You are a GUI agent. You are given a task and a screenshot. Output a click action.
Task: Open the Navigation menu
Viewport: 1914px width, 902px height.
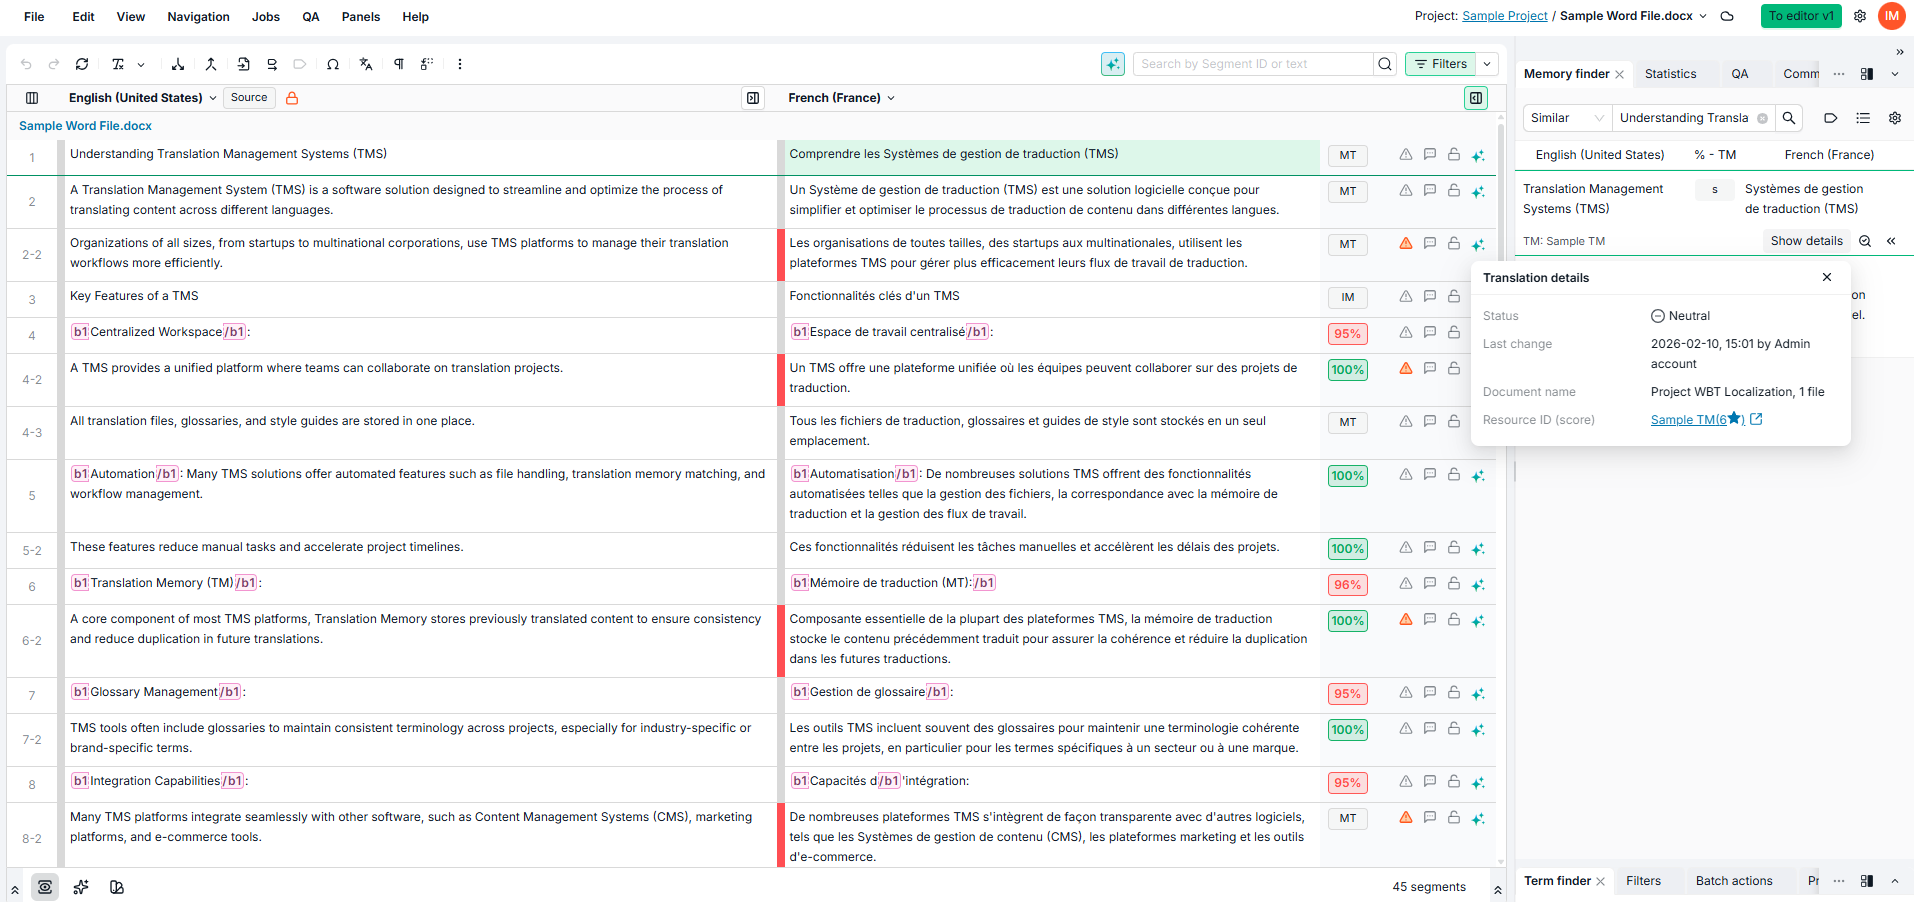point(198,17)
